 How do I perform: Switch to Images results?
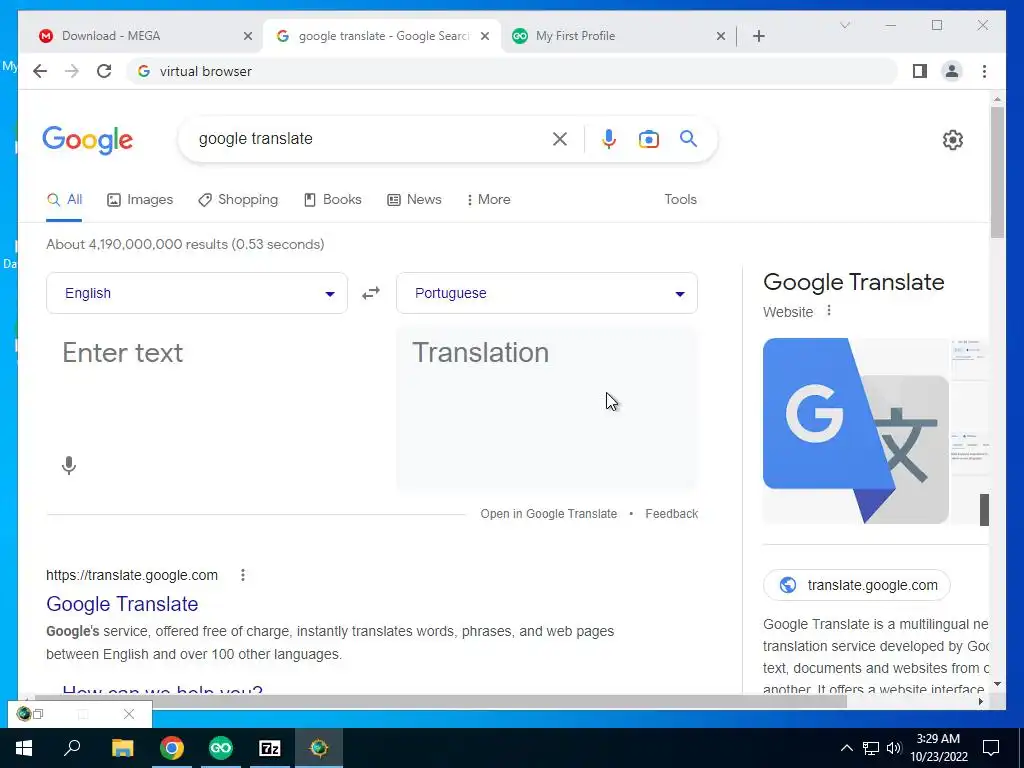point(140,200)
